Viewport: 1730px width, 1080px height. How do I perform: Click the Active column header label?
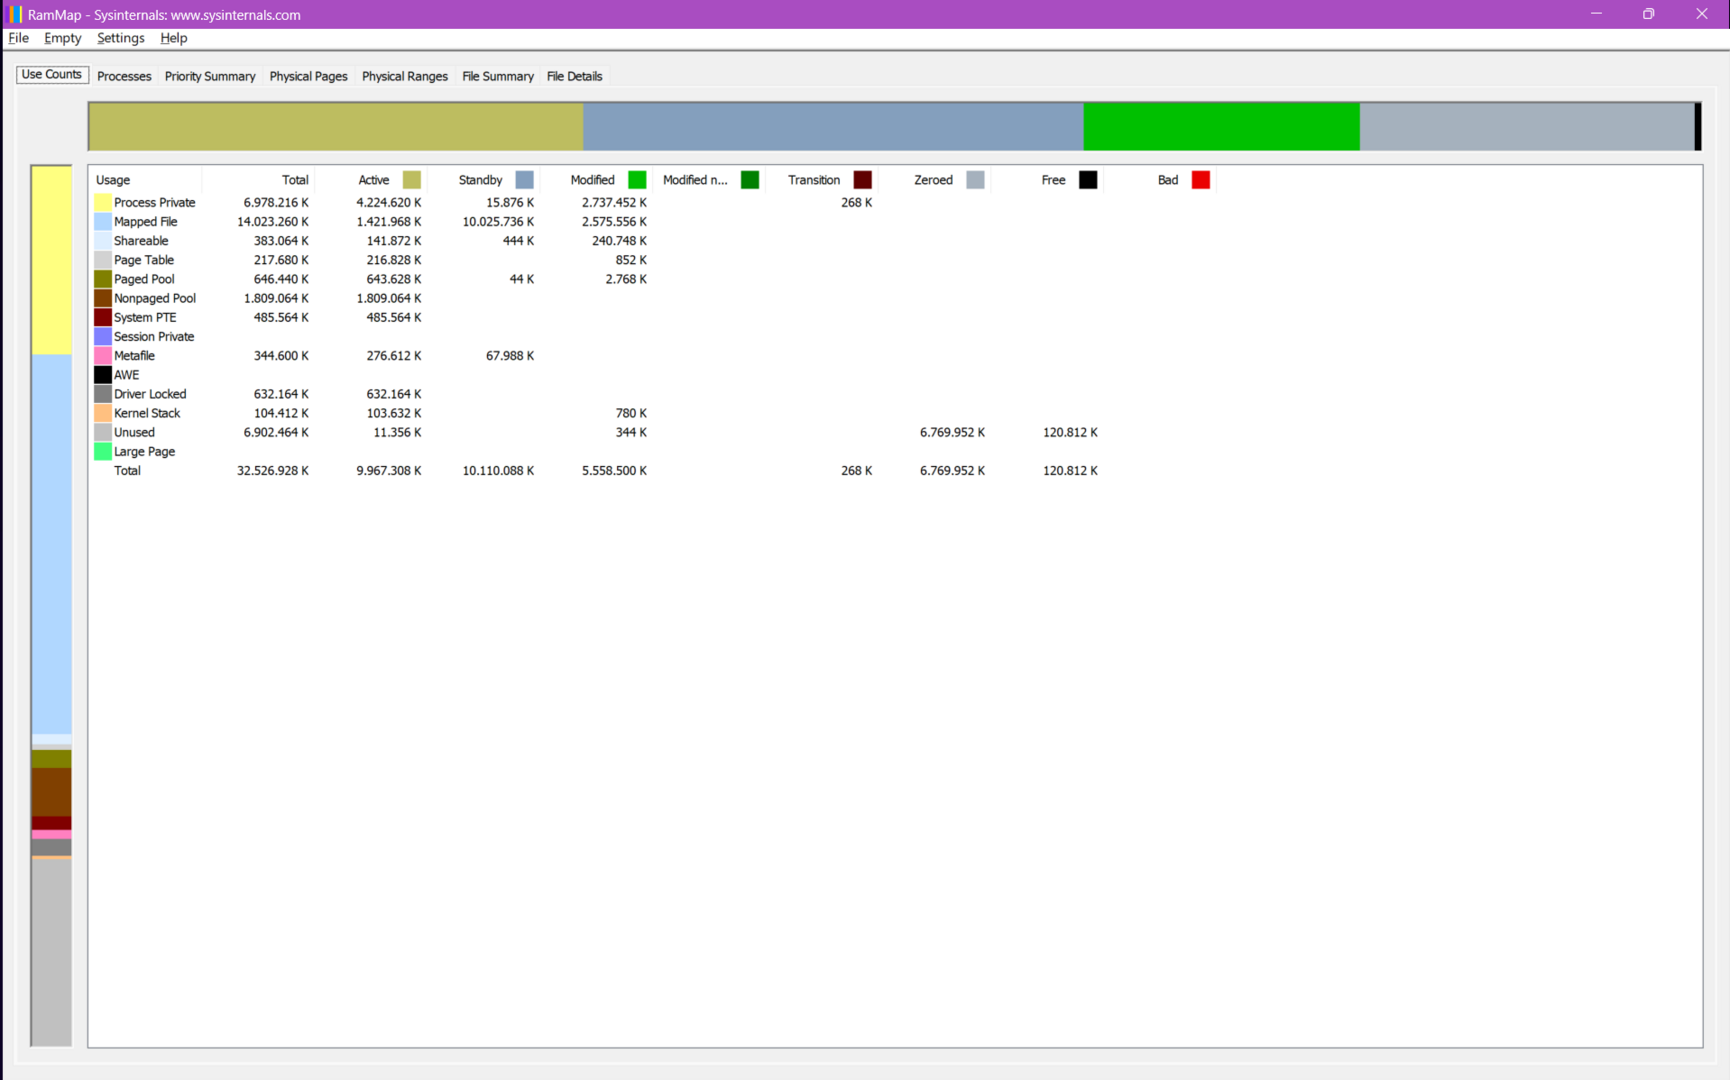click(x=374, y=180)
